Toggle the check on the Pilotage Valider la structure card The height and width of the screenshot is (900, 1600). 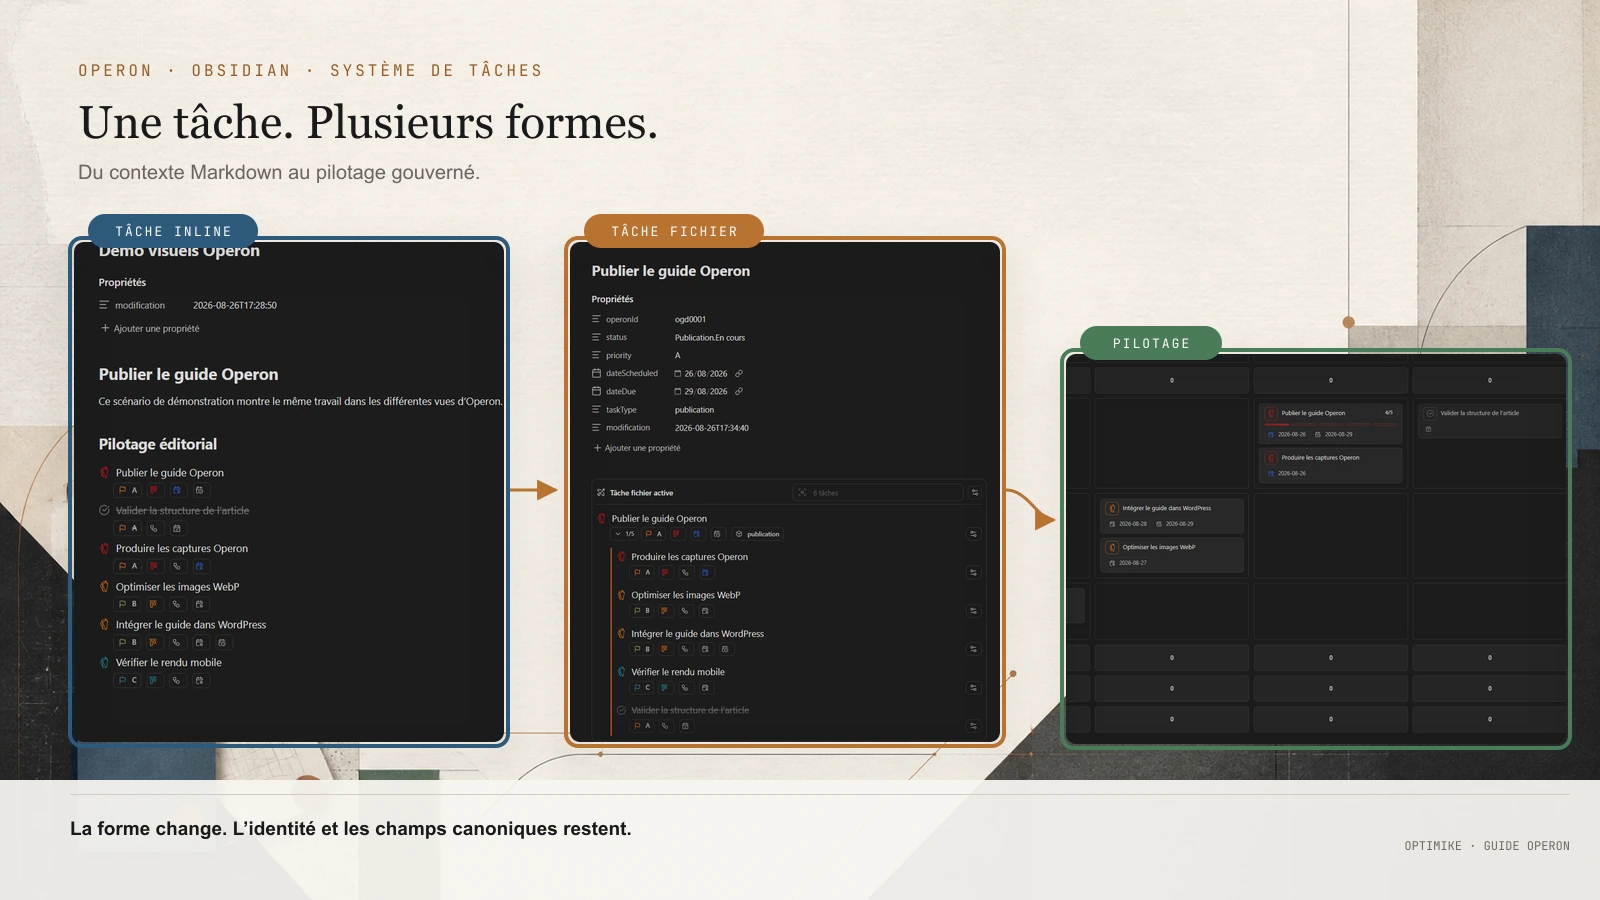click(x=1430, y=413)
